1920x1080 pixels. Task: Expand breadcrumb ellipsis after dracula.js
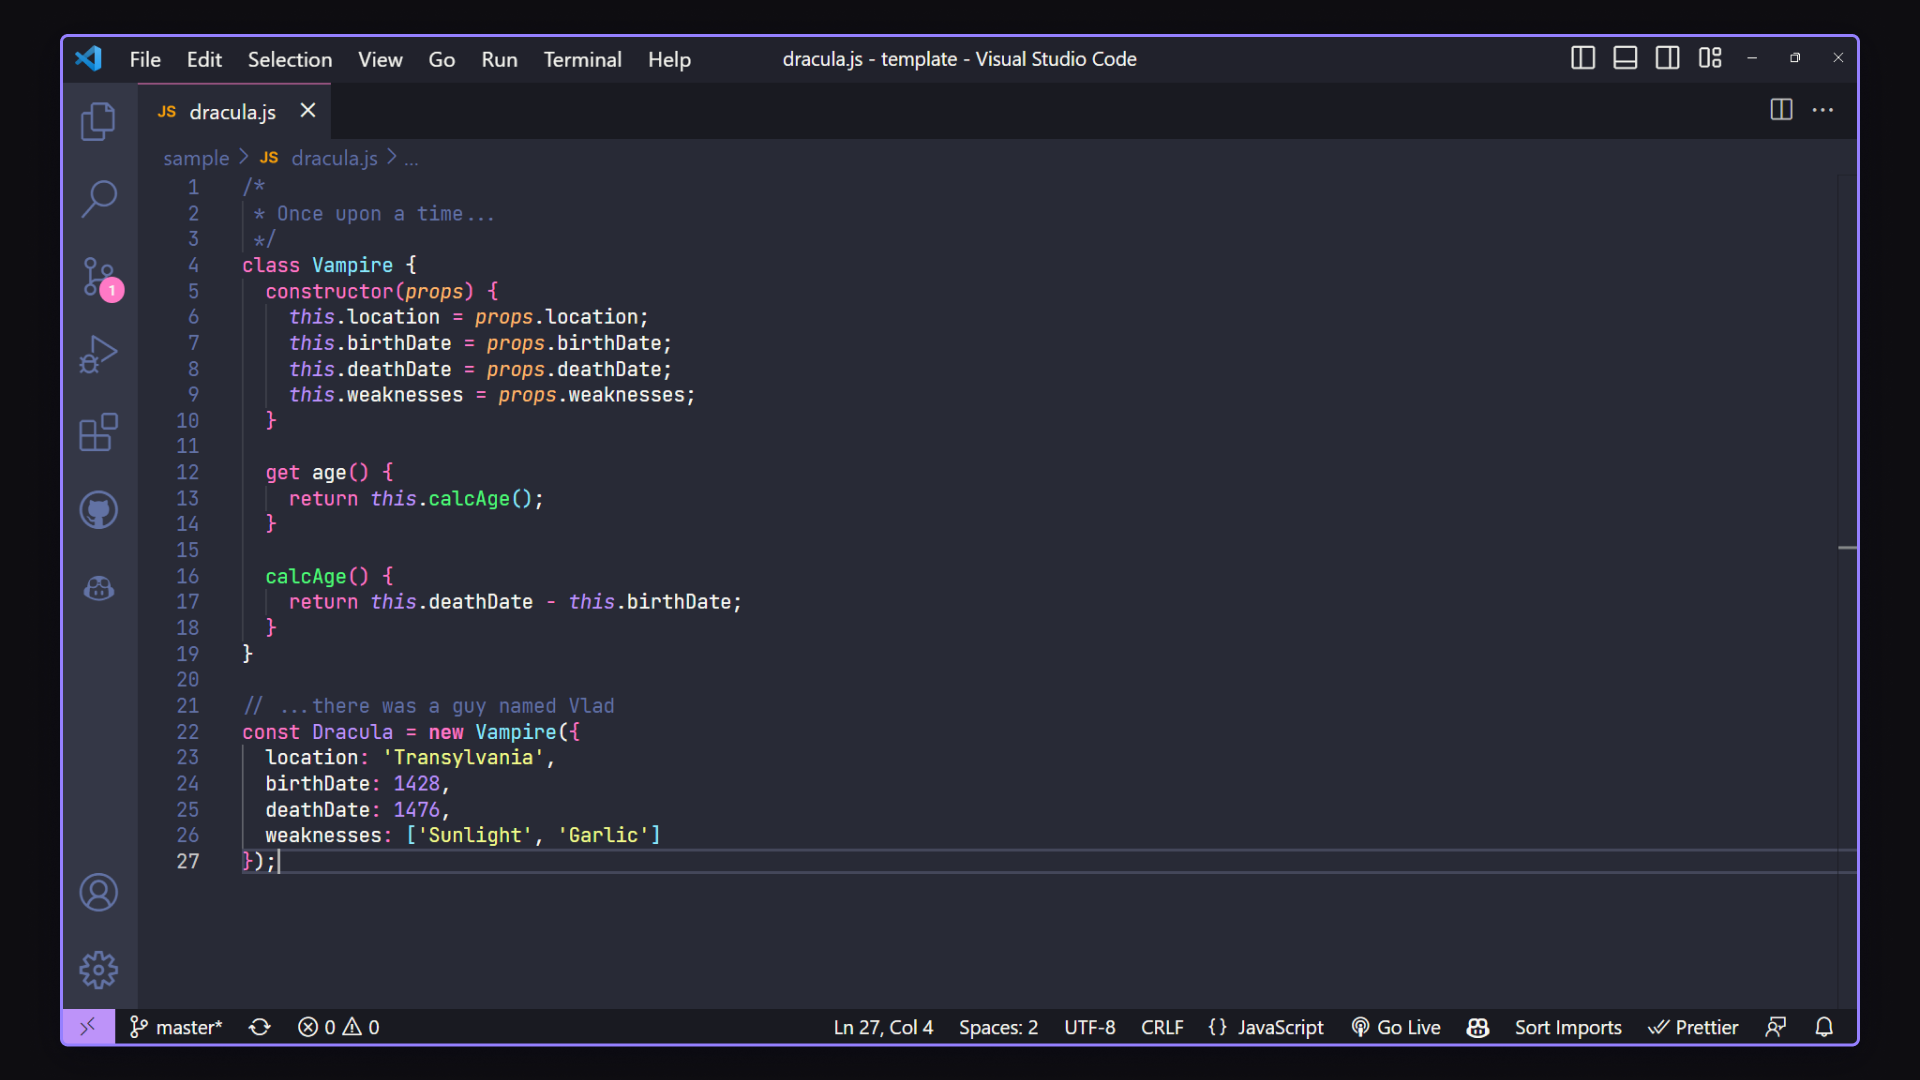[x=411, y=159]
